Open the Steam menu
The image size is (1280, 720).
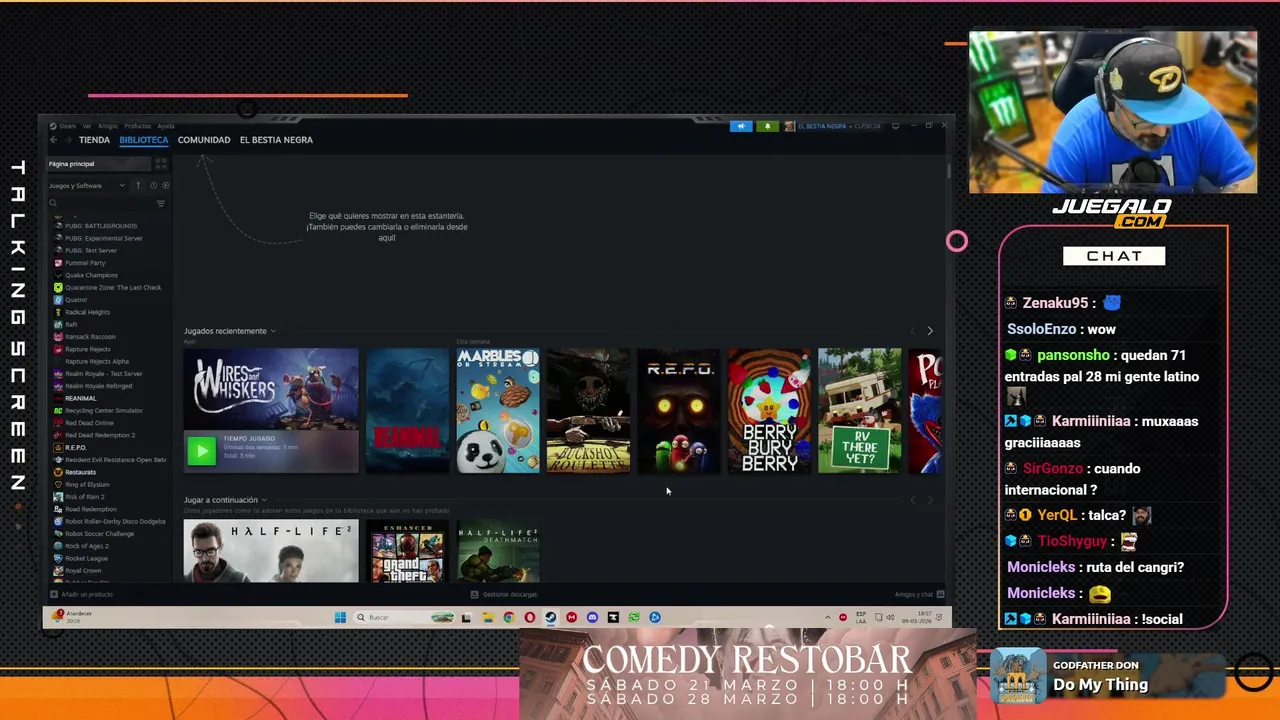[x=67, y=126]
